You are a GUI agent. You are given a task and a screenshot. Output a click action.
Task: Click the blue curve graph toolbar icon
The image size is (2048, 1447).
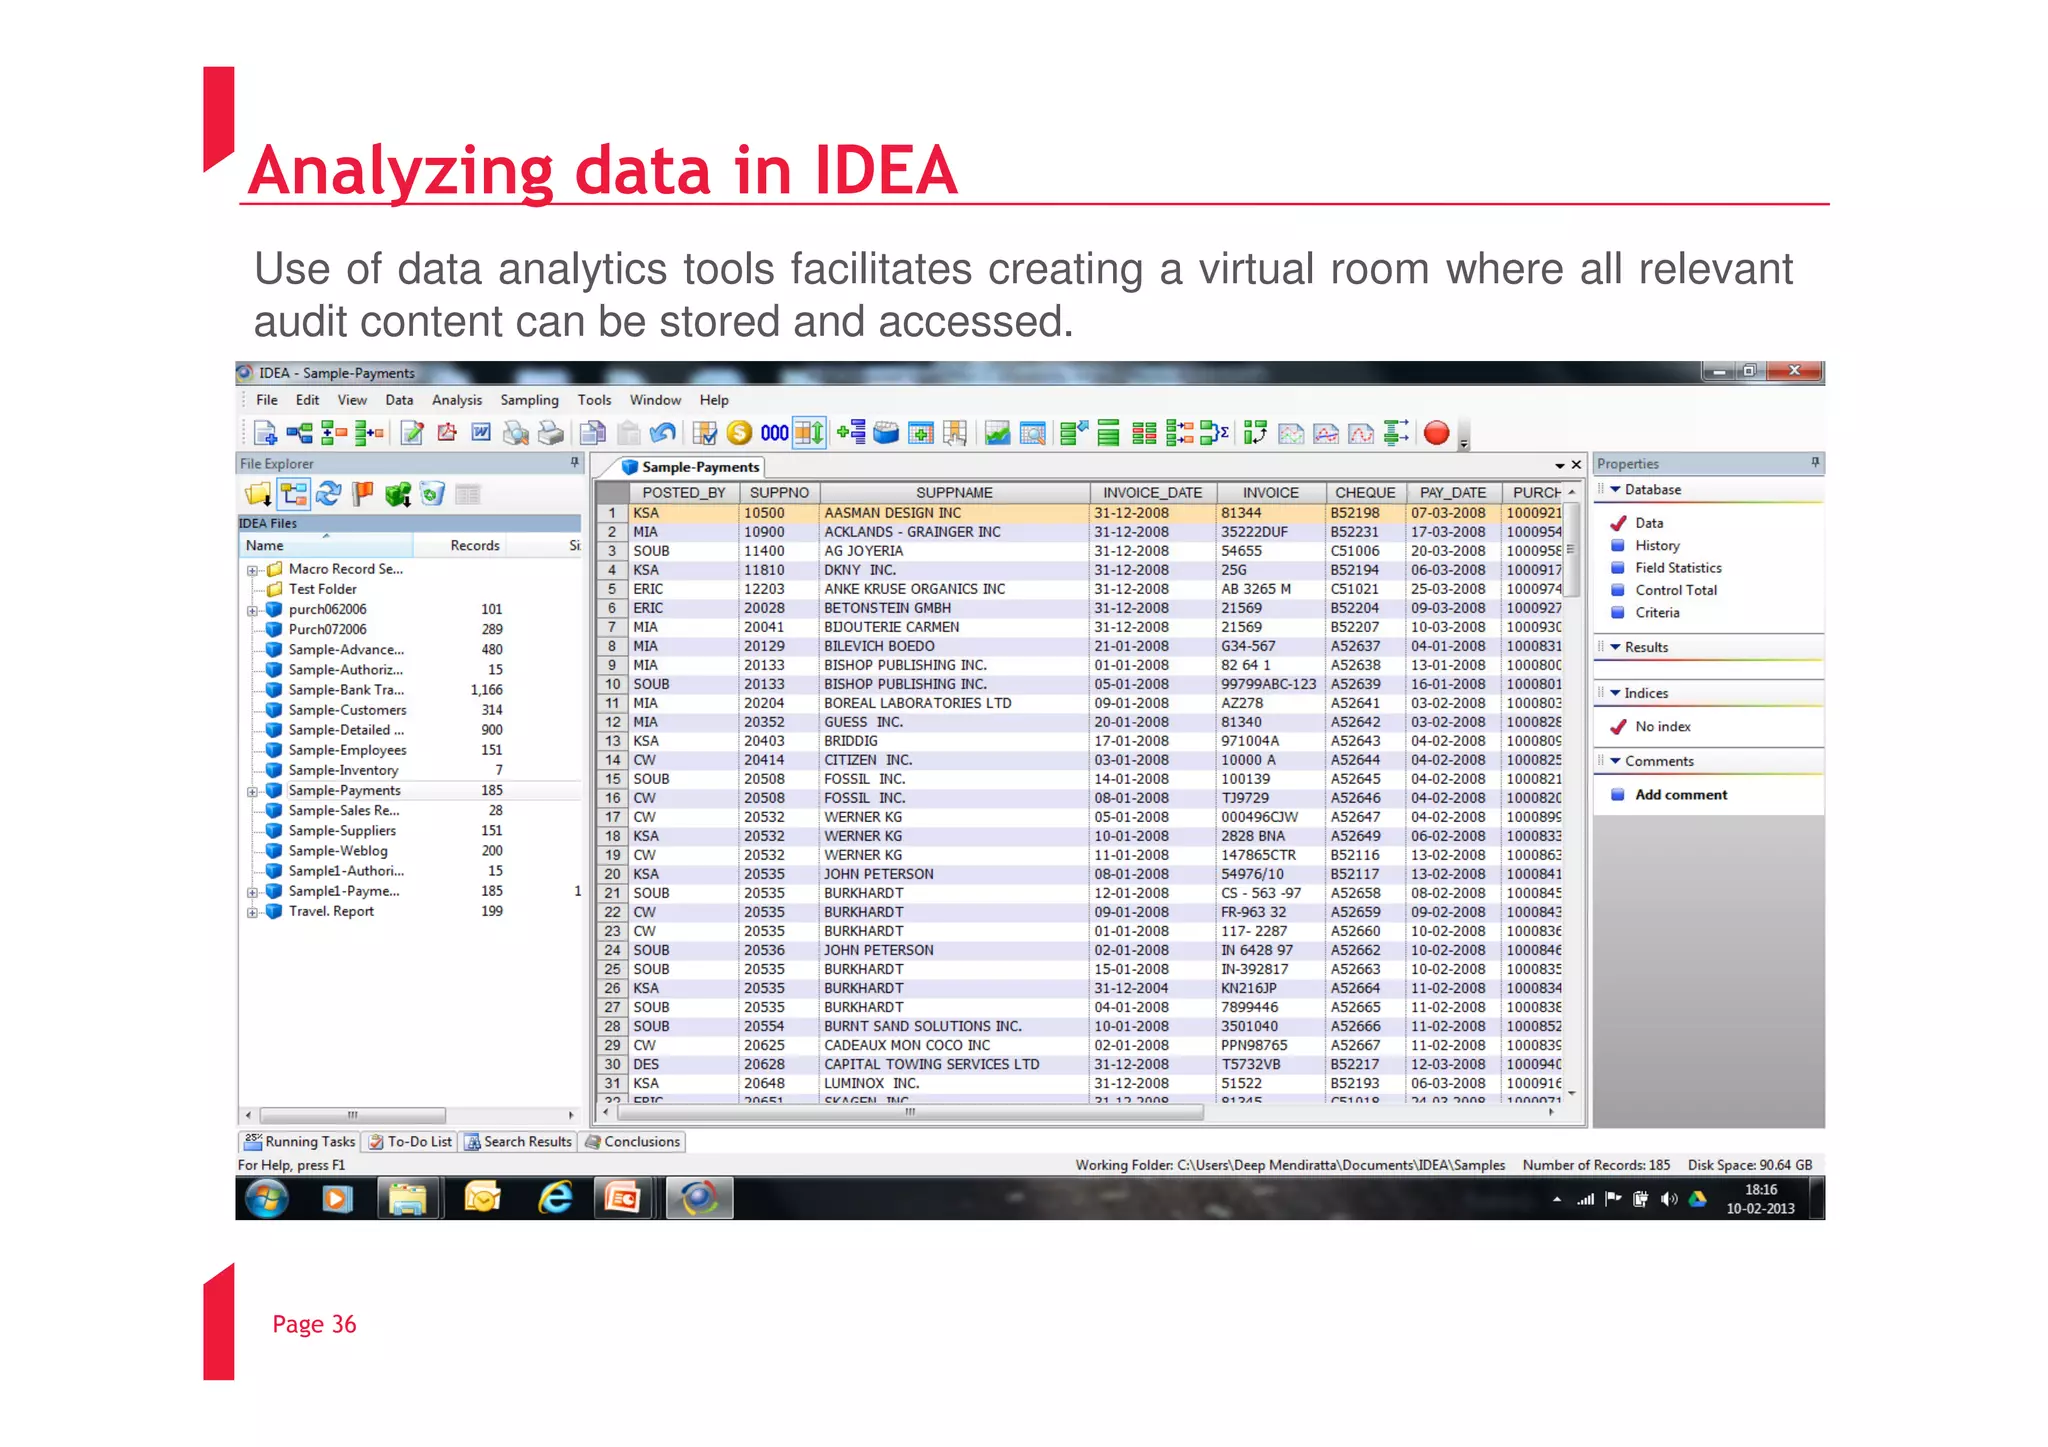(1326, 433)
